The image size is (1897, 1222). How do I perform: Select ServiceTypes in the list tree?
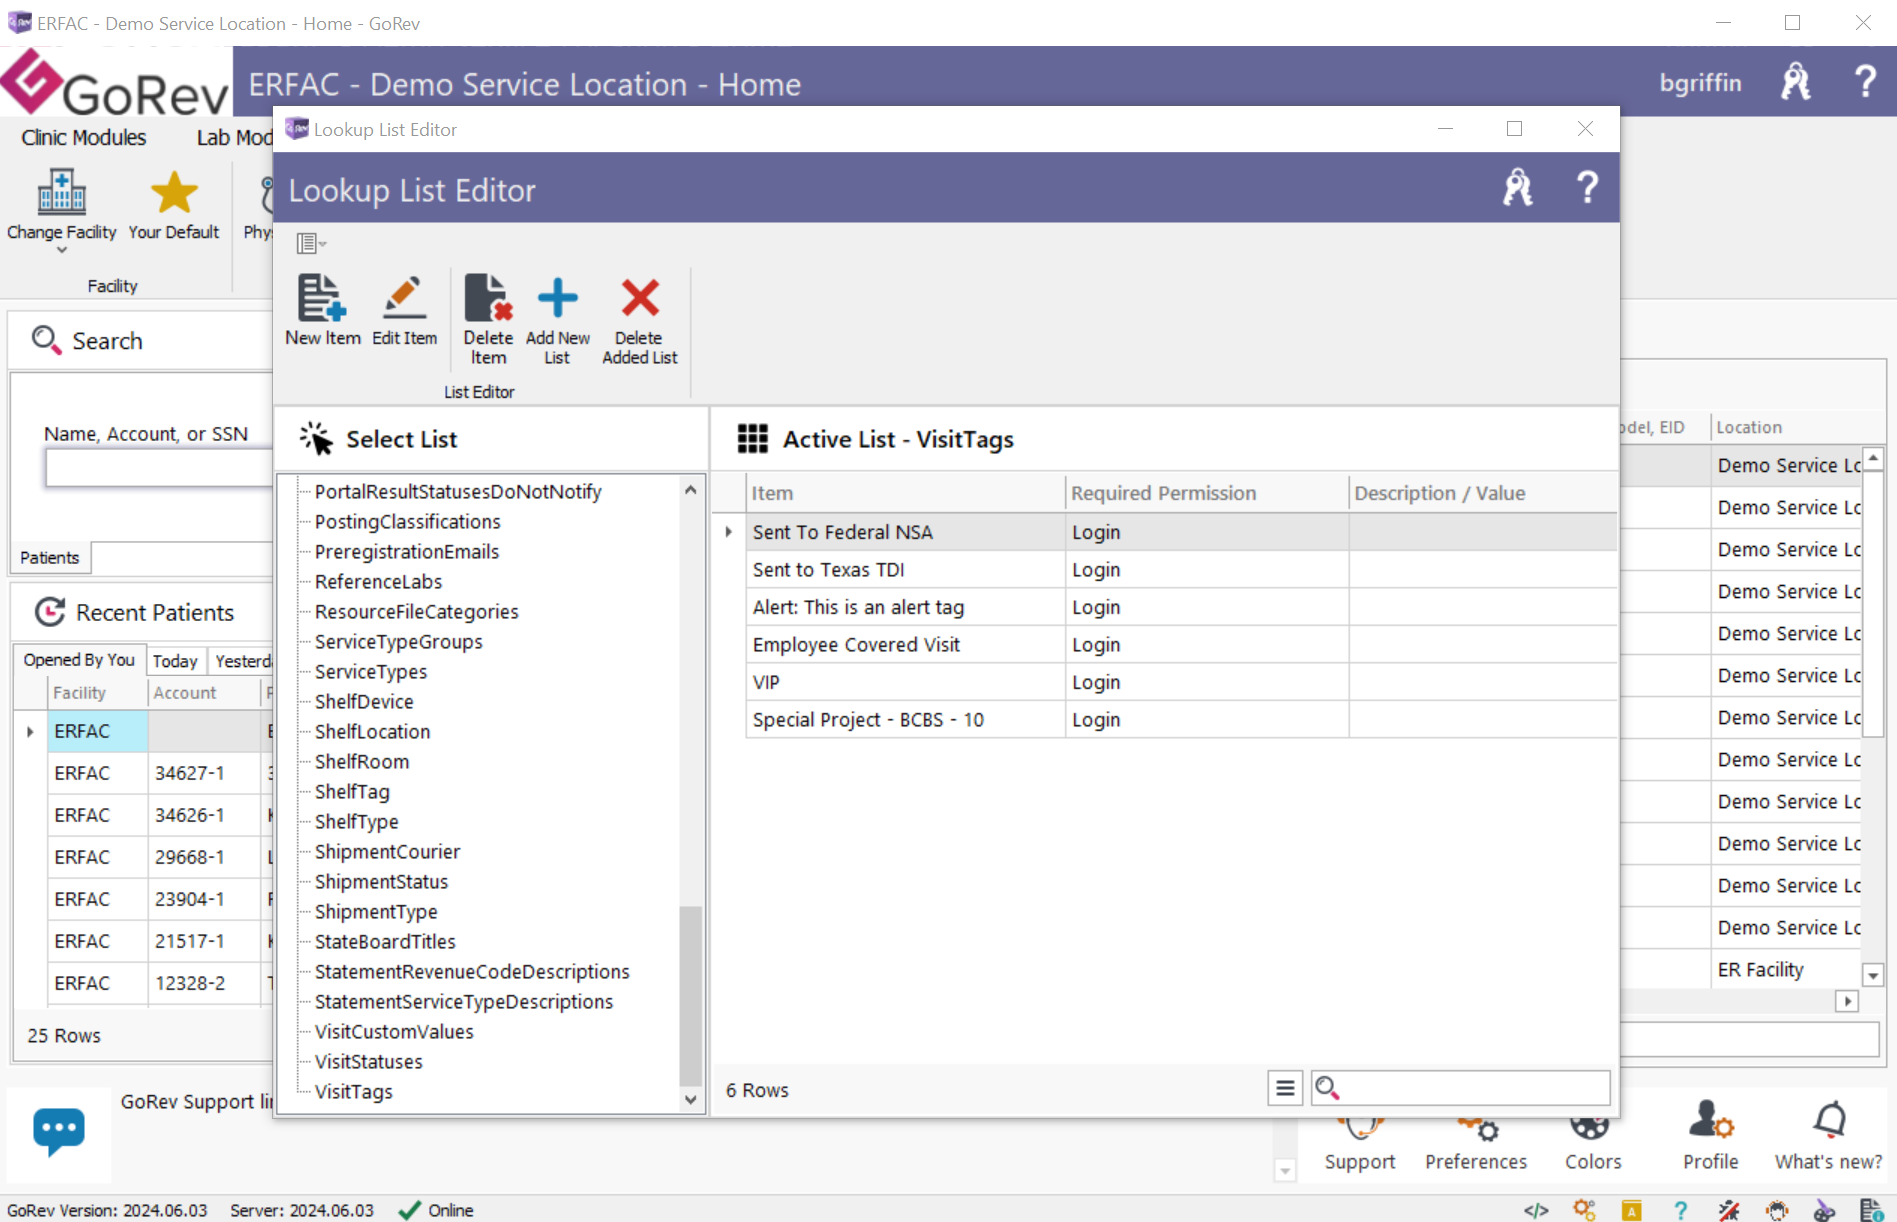(x=371, y=672)
